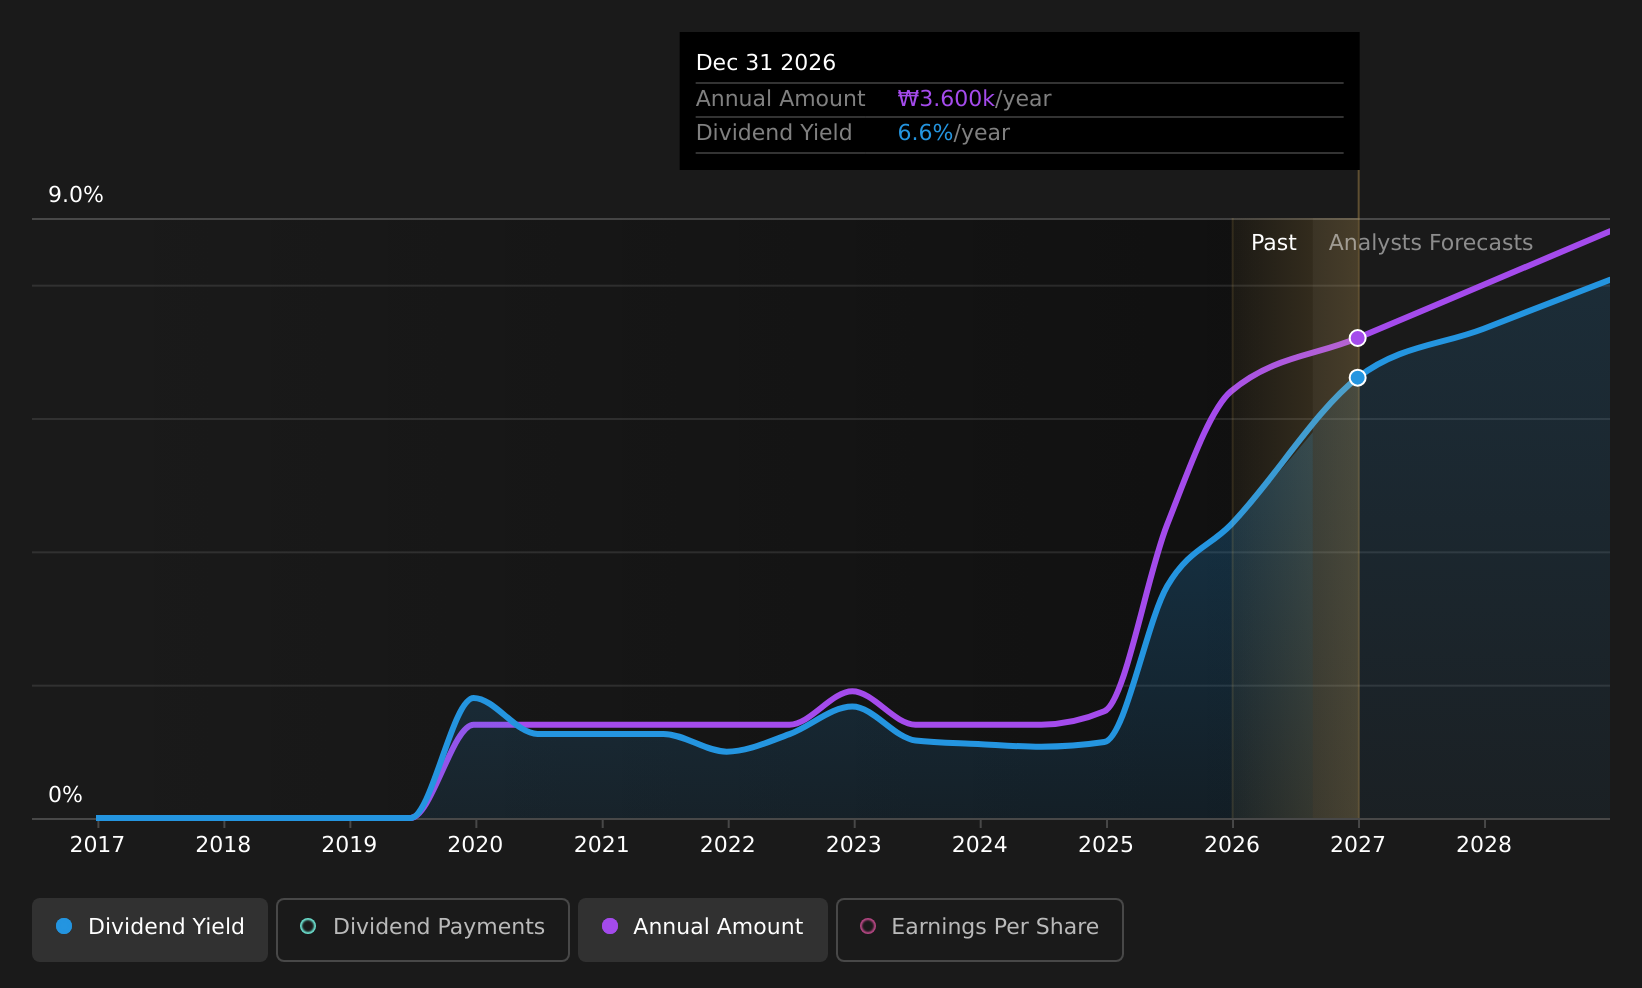Toggle the Dividend Yield legend button
Screen dimensions: 1642x988
point(150,929)
